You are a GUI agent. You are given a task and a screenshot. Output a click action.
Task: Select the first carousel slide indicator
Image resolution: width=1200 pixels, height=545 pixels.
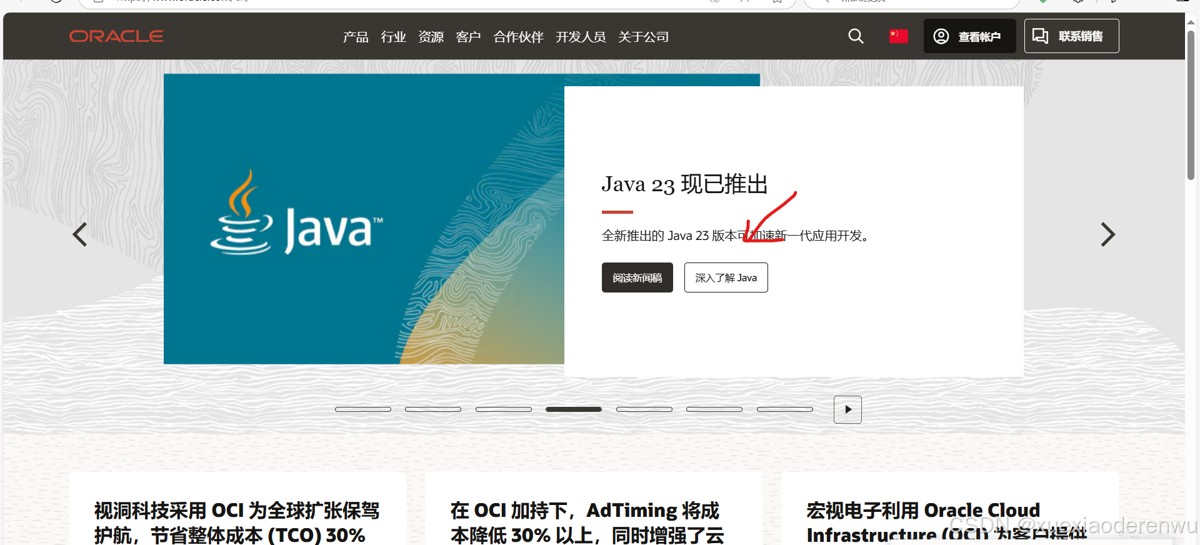click(x=363, y=409)
